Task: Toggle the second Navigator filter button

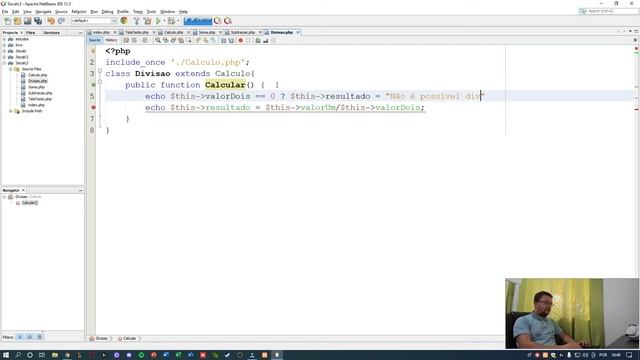Action: coord(29,337)
